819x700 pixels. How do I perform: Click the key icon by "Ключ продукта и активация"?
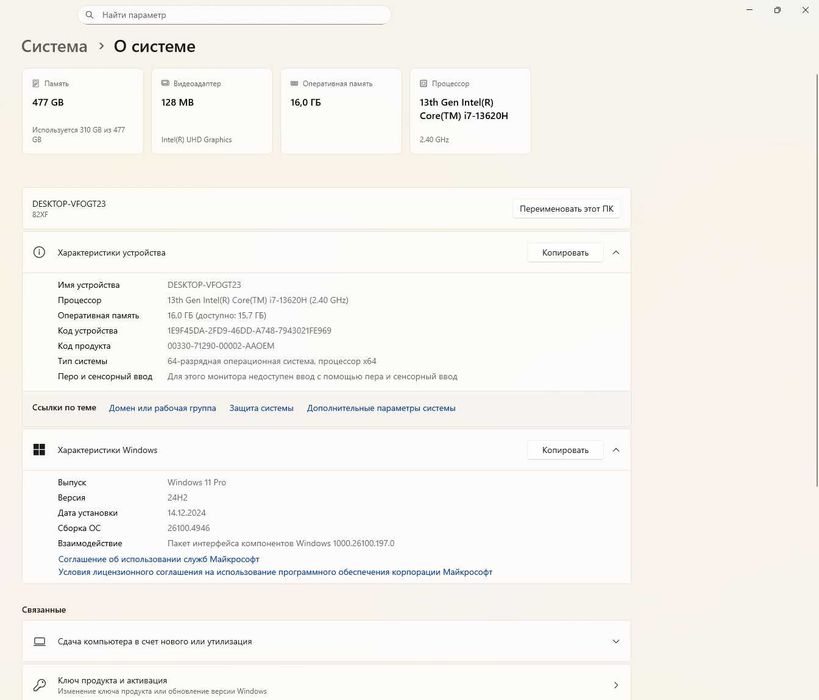coord(39,685)
